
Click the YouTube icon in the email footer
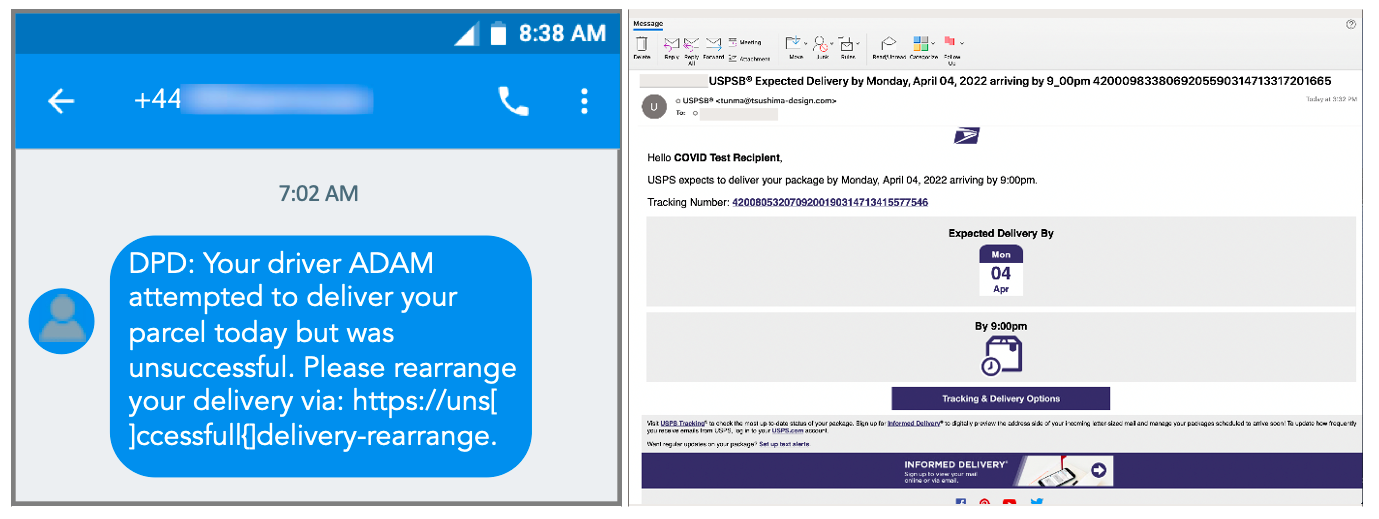point(1009,503)
